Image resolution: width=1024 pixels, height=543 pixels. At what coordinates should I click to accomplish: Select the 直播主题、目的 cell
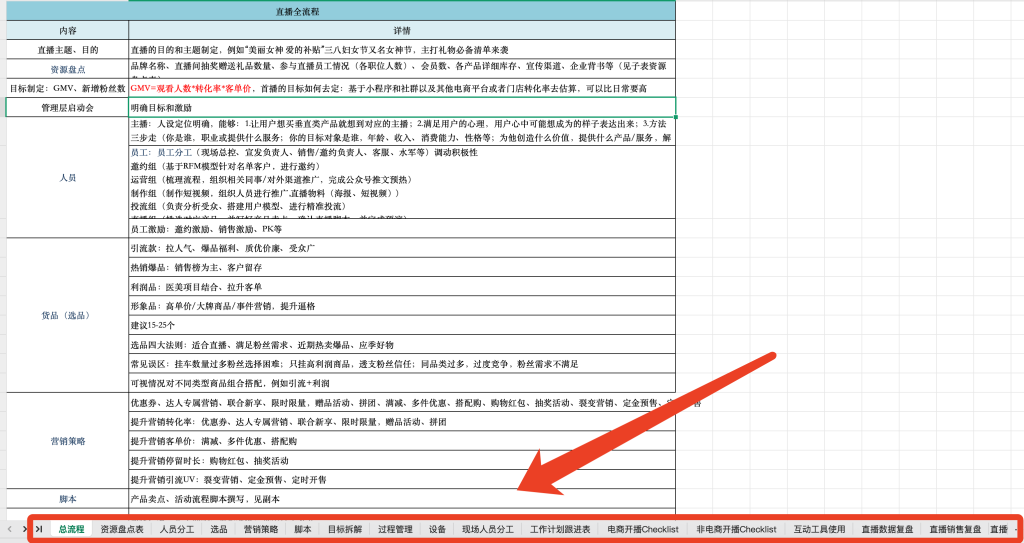coord(67,50)
